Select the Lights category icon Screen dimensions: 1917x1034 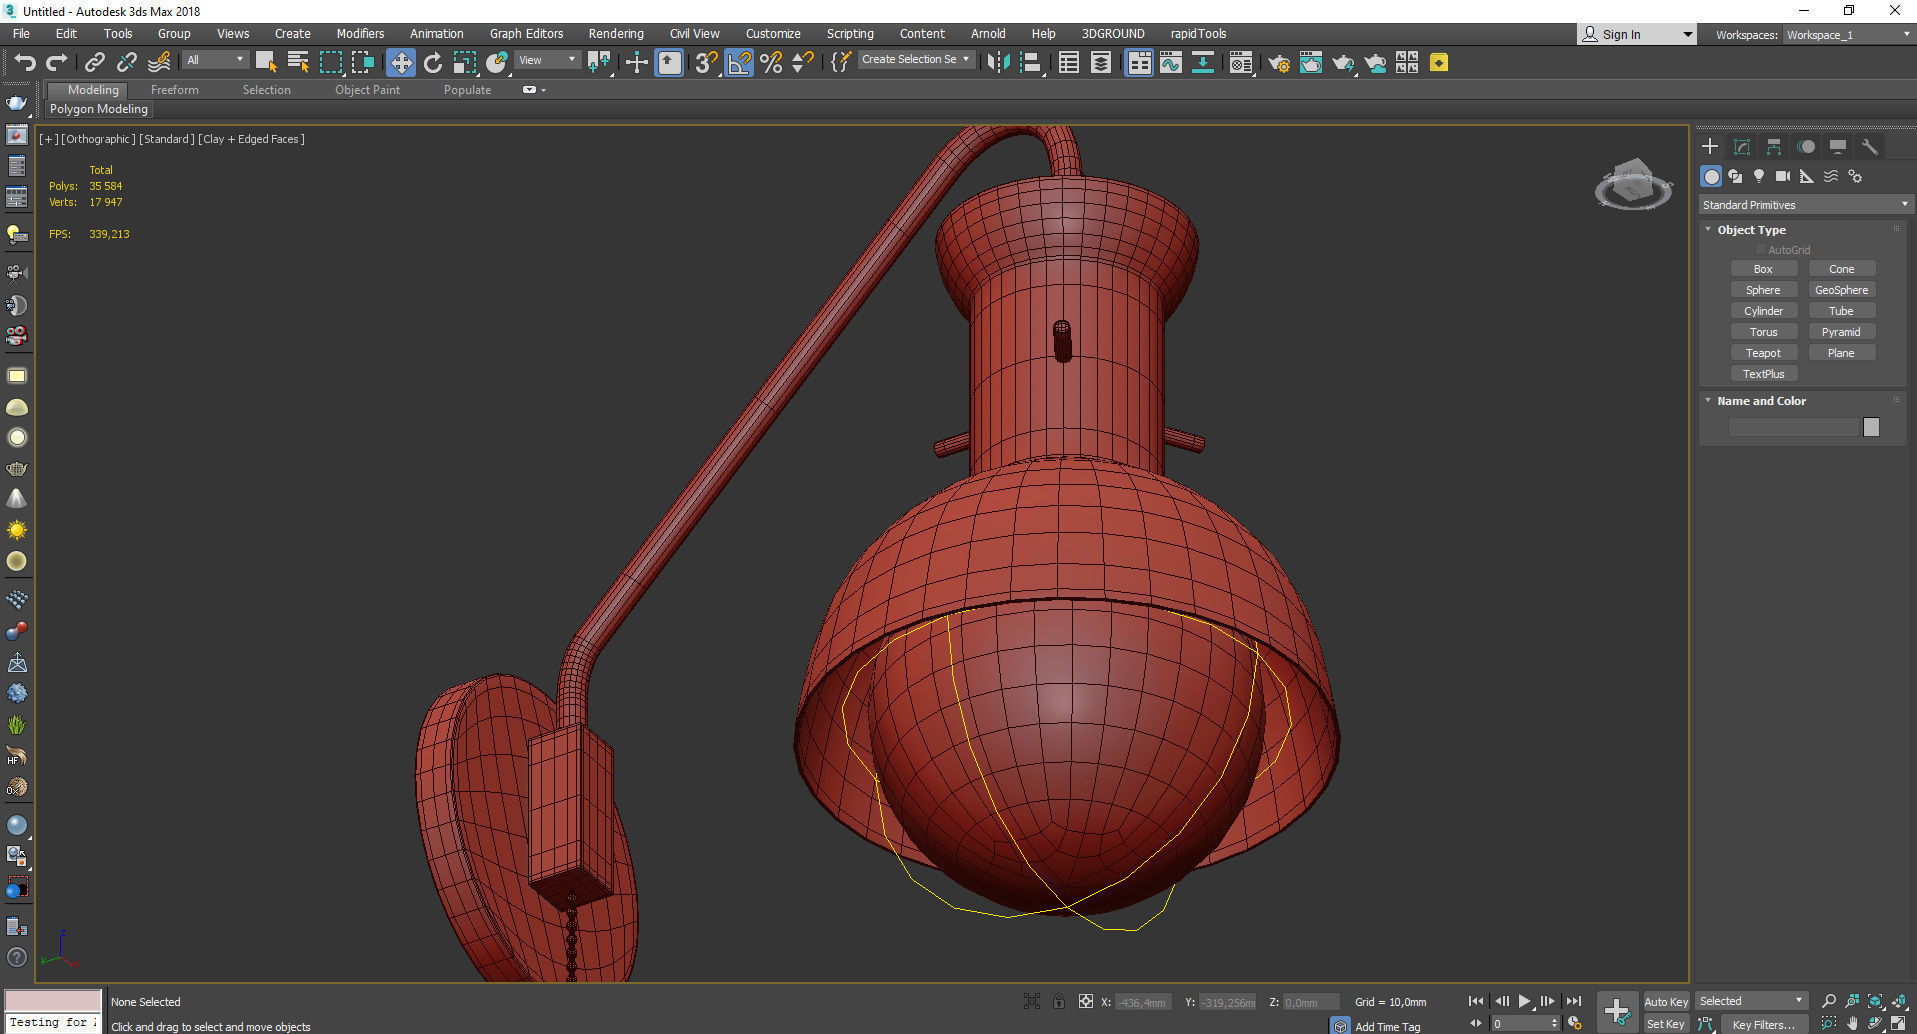click(x=1759, y=176)
